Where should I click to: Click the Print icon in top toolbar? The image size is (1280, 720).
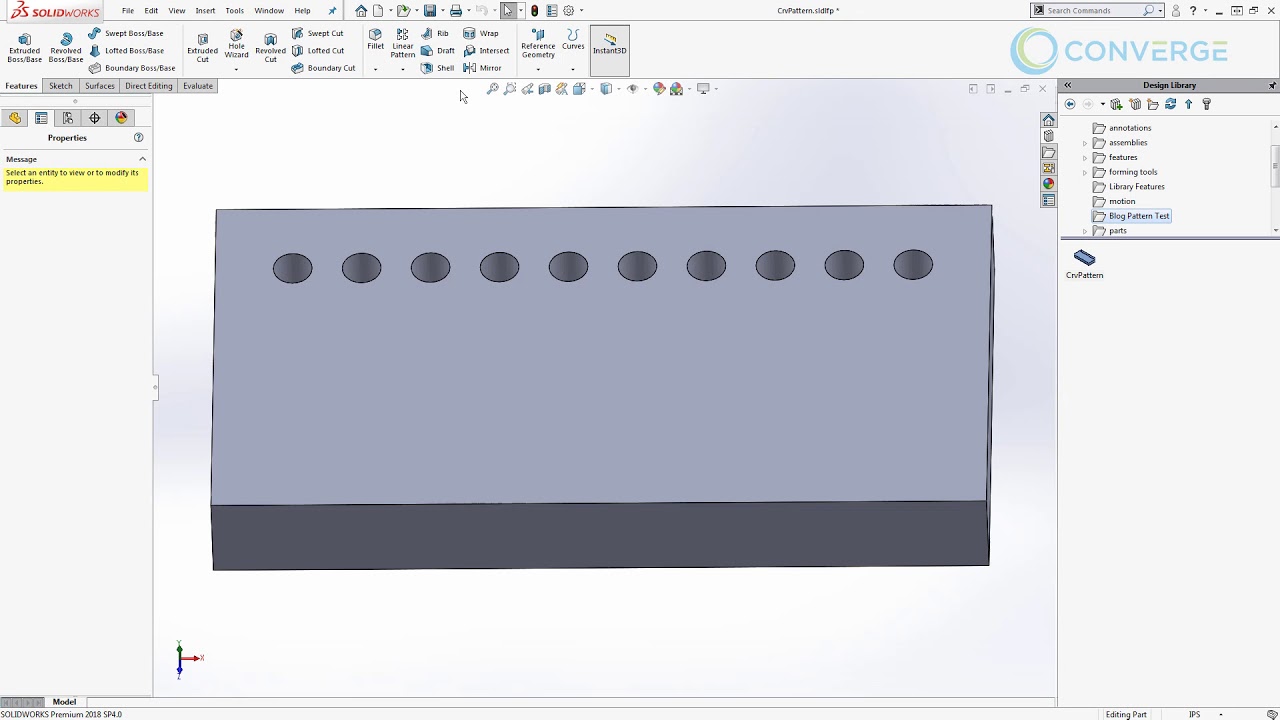coord(456,10)
